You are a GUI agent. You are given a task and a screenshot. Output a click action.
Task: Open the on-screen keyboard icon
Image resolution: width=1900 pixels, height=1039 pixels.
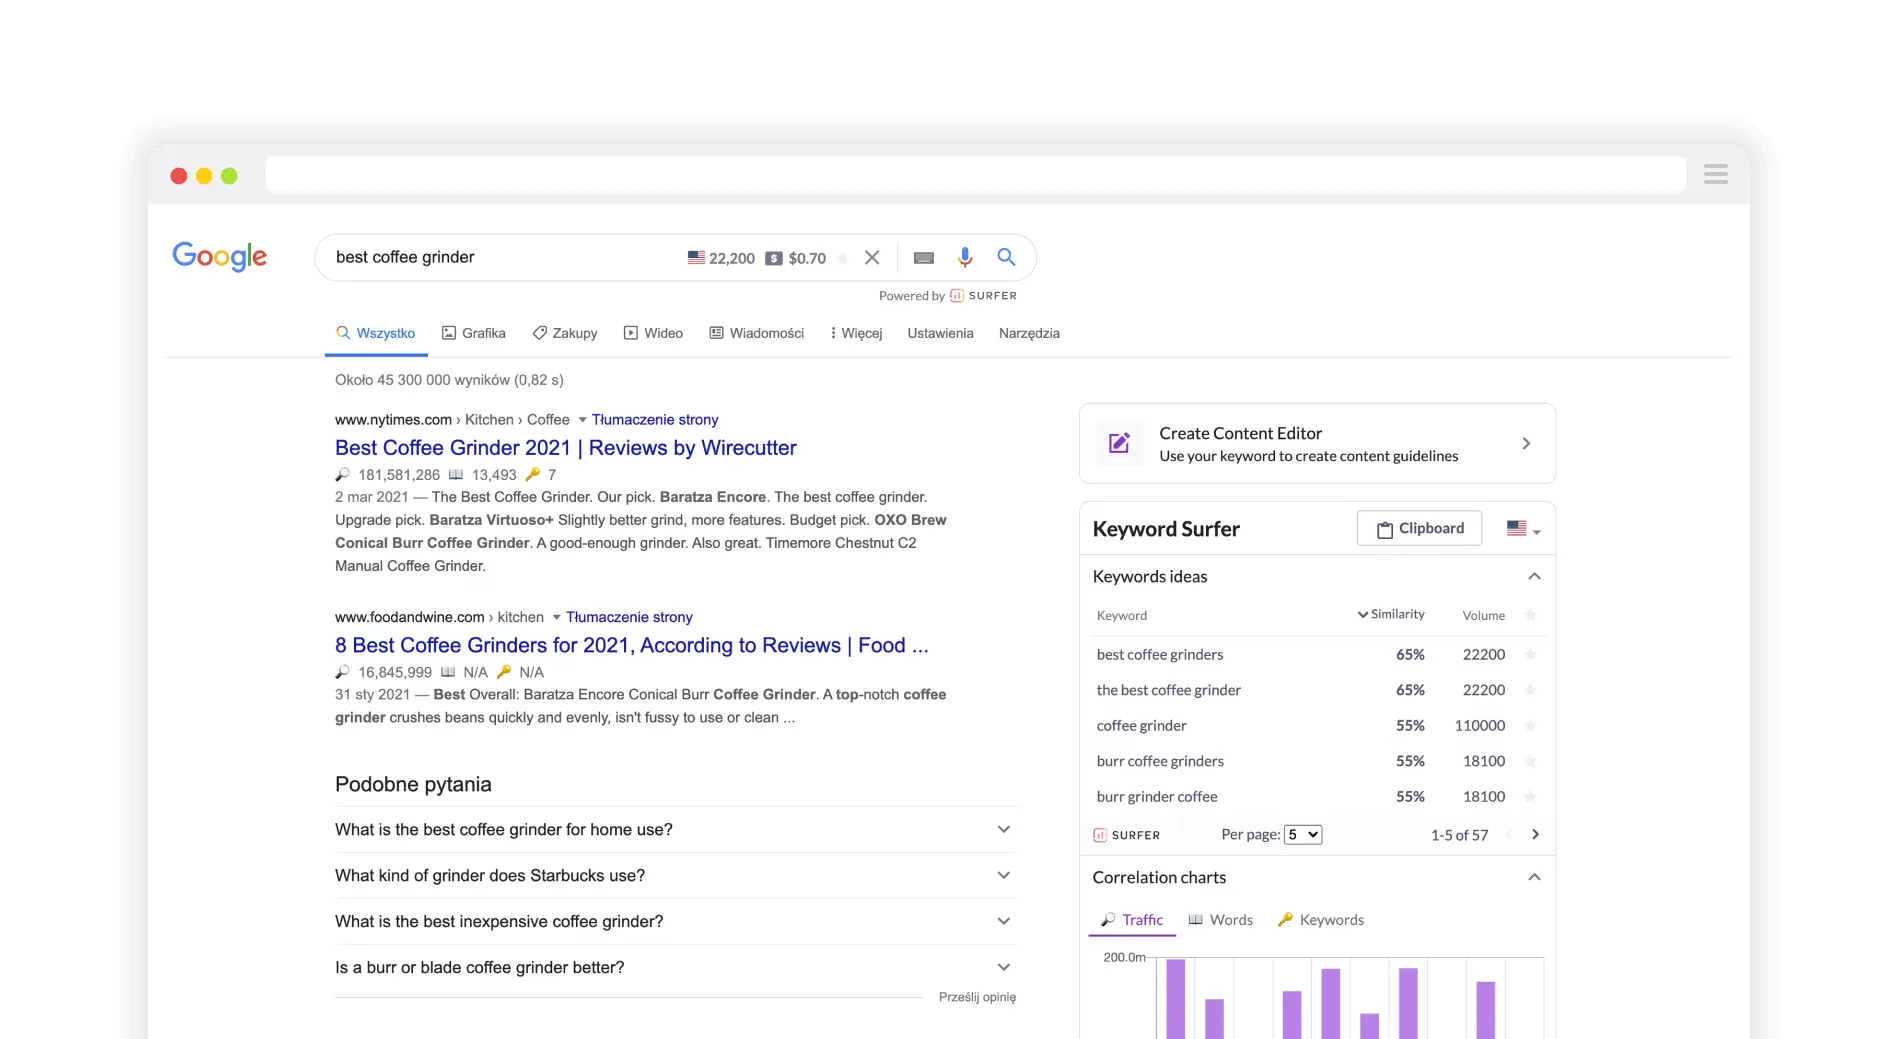(x=924, y=258)
